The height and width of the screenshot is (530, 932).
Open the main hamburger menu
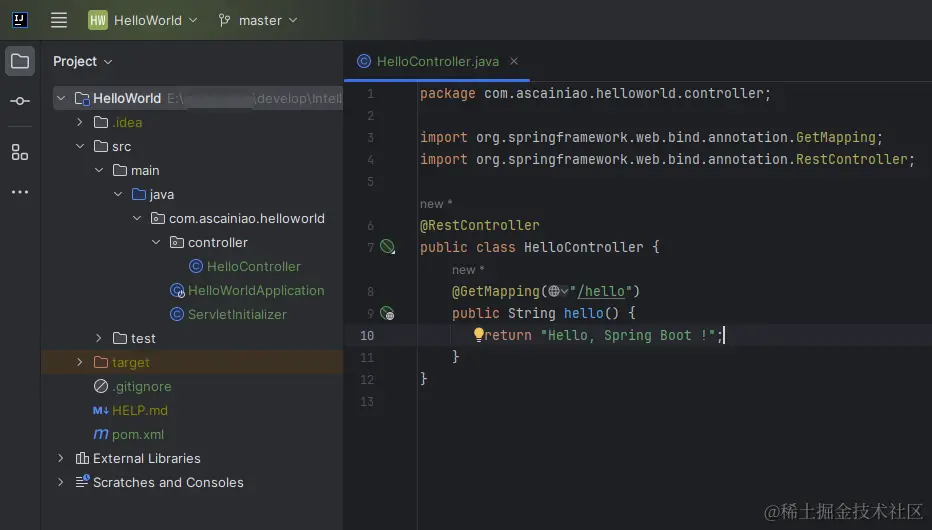pos(59,20)
